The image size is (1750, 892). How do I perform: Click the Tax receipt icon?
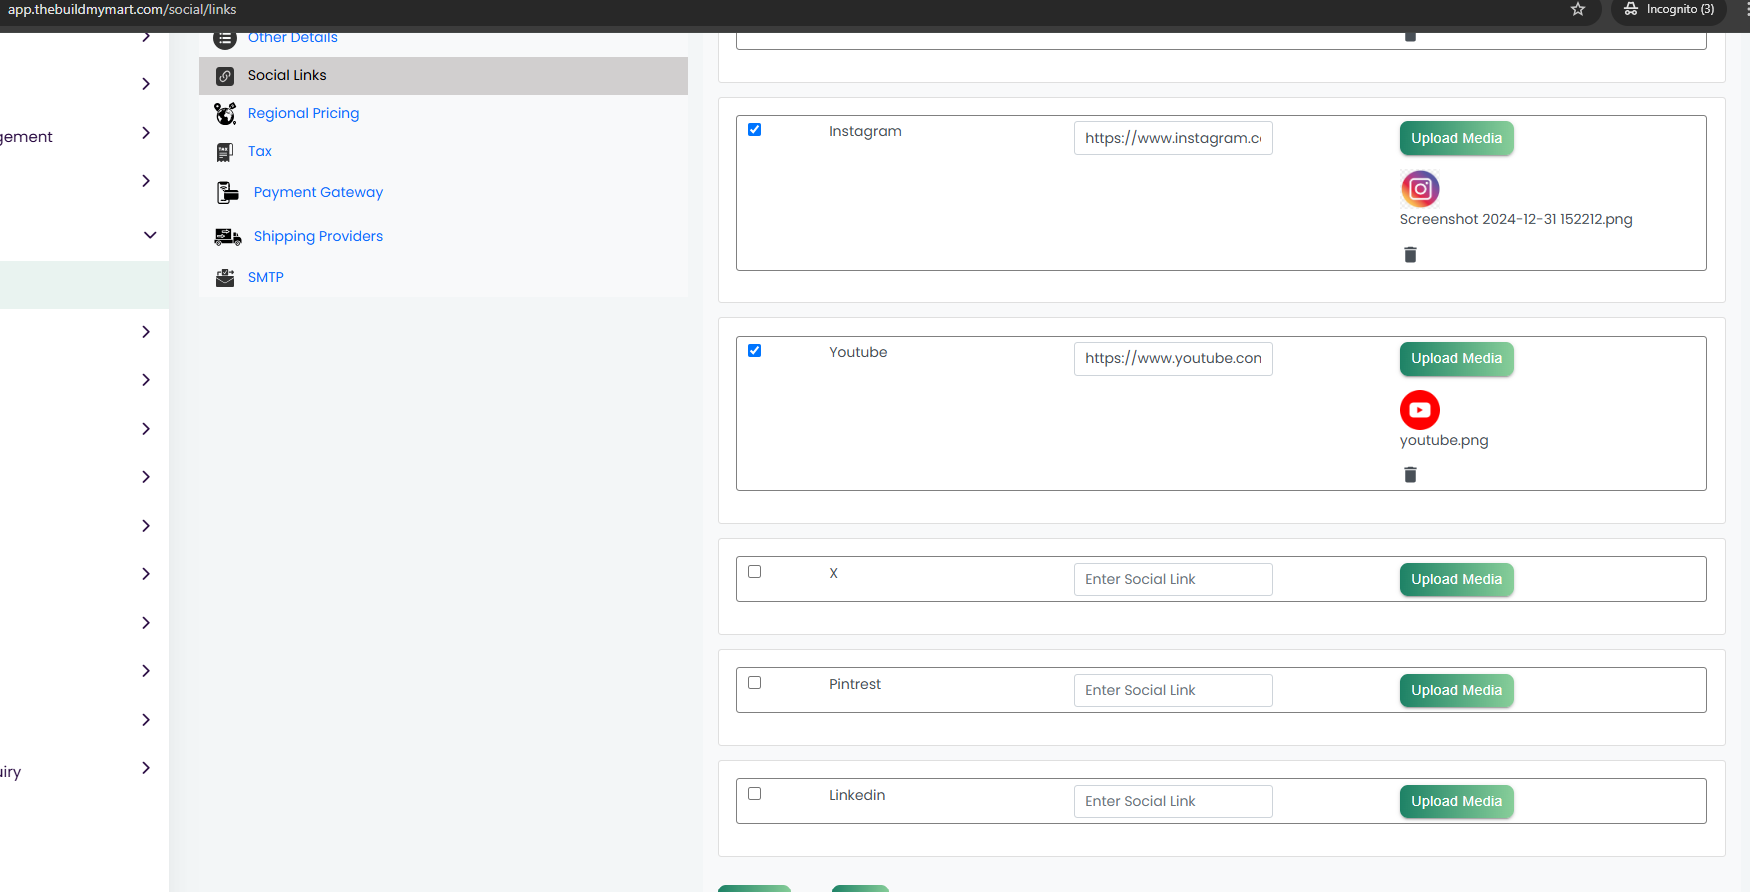point(225,152)
